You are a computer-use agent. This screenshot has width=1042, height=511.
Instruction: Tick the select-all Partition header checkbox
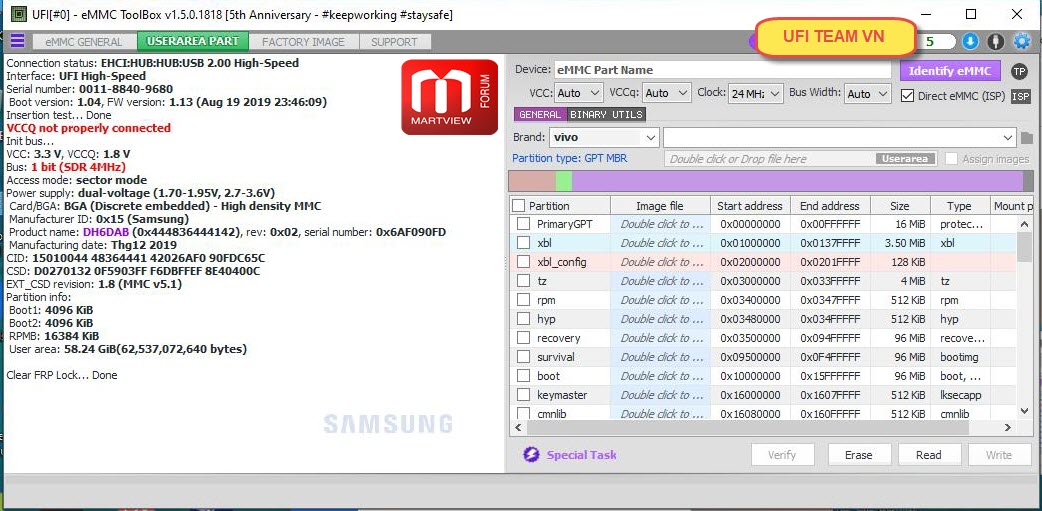click(x=518, y=206)
